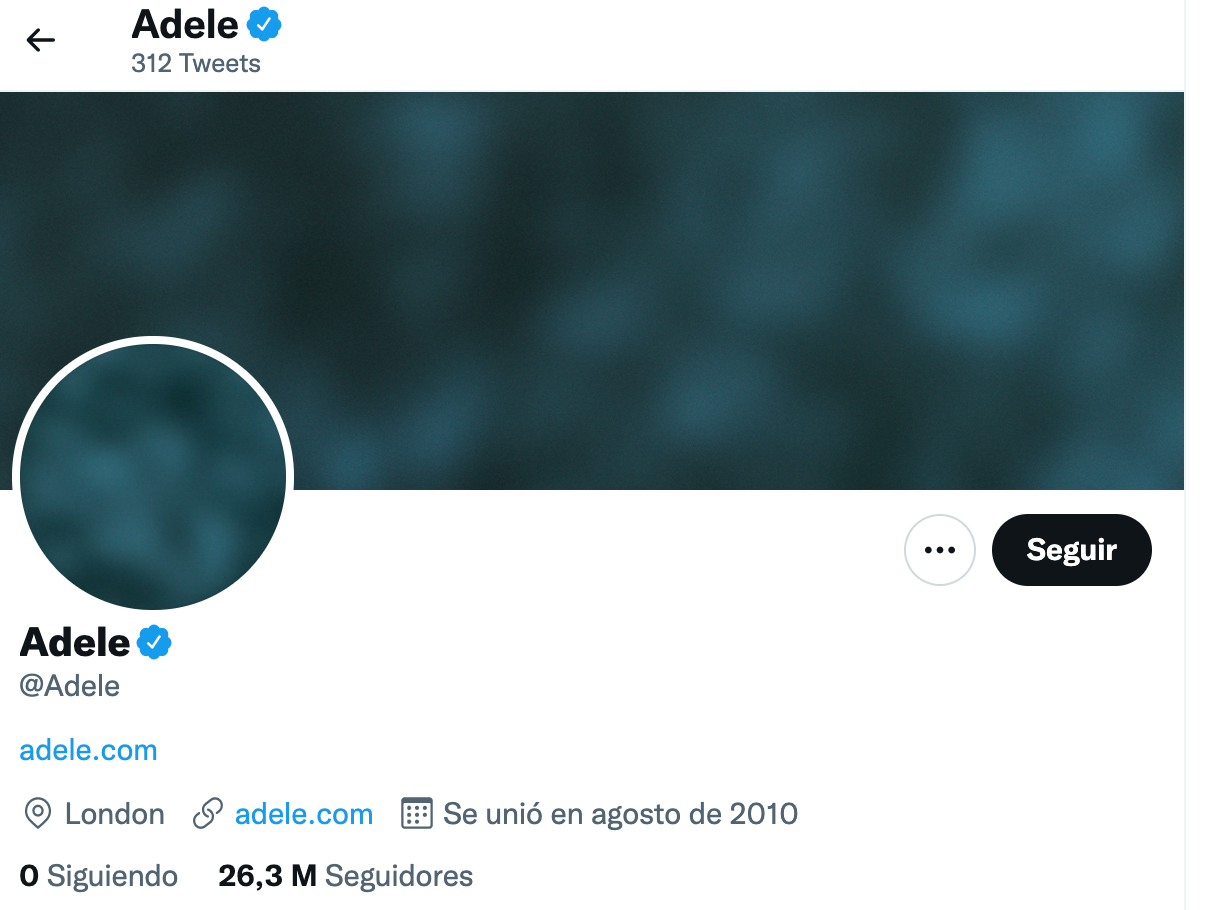Click the London location text

point(114,814)
